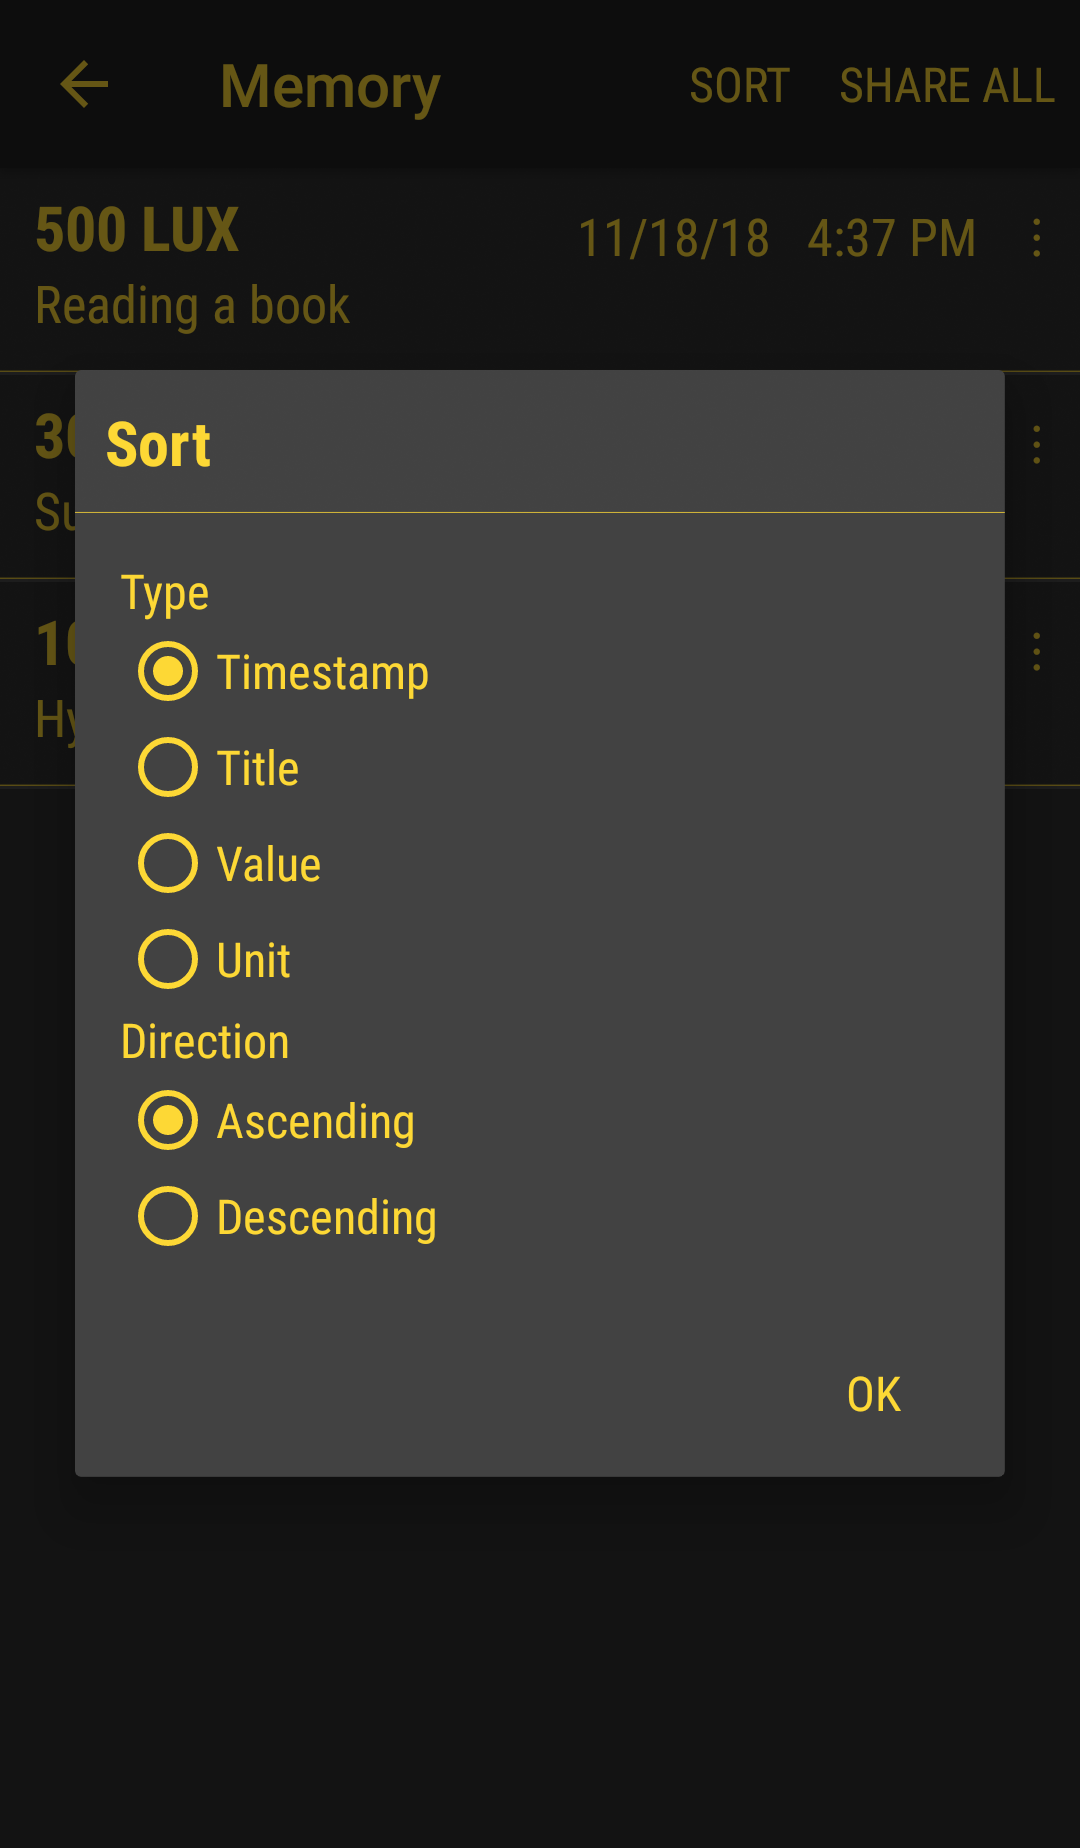Choose Value as sort type
The height and width of the screenshot is (1848, 1080).
click(168, 863)
